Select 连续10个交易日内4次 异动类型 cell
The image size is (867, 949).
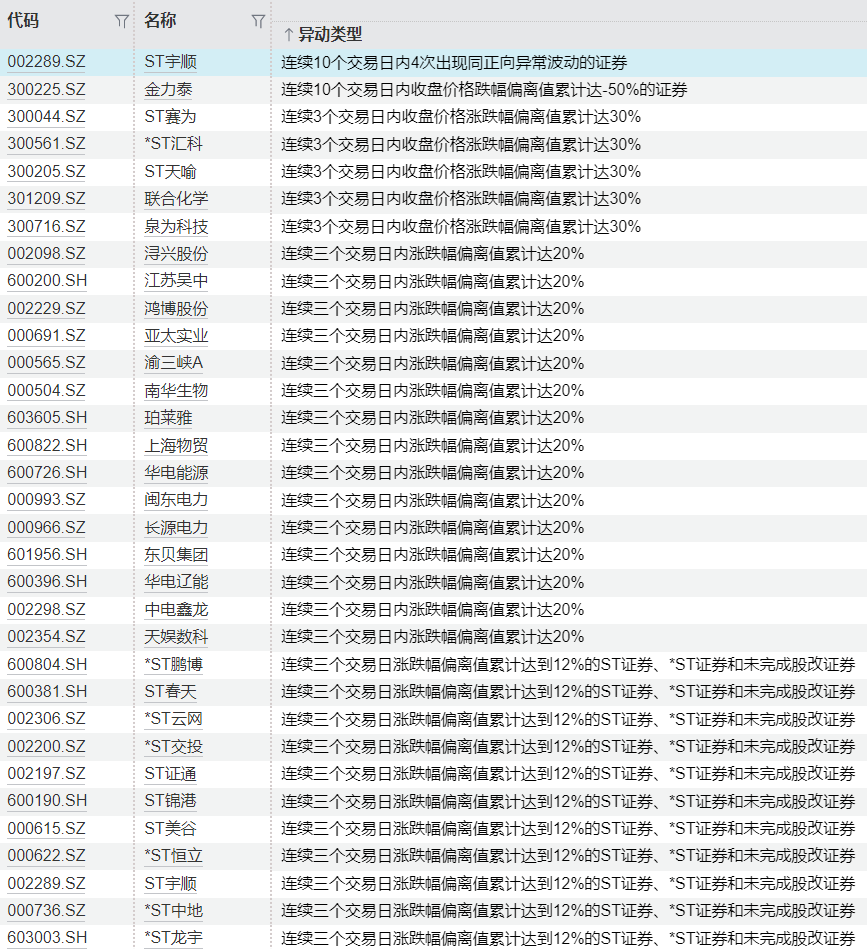pyautogui.click(x=569, y=62)
